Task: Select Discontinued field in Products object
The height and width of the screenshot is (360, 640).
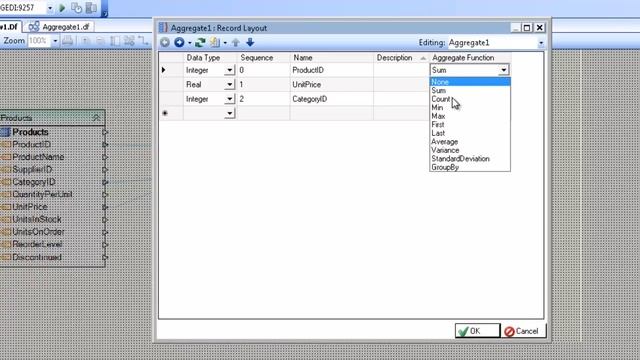Action: (37, 257)
